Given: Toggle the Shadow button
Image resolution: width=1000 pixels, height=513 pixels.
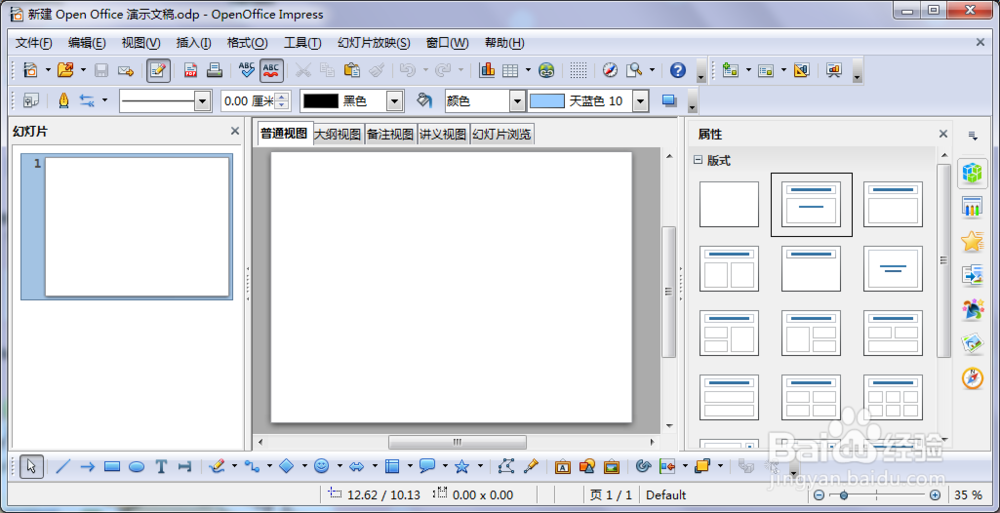Looking at the screenshot, I should click(x=669, y=100).
